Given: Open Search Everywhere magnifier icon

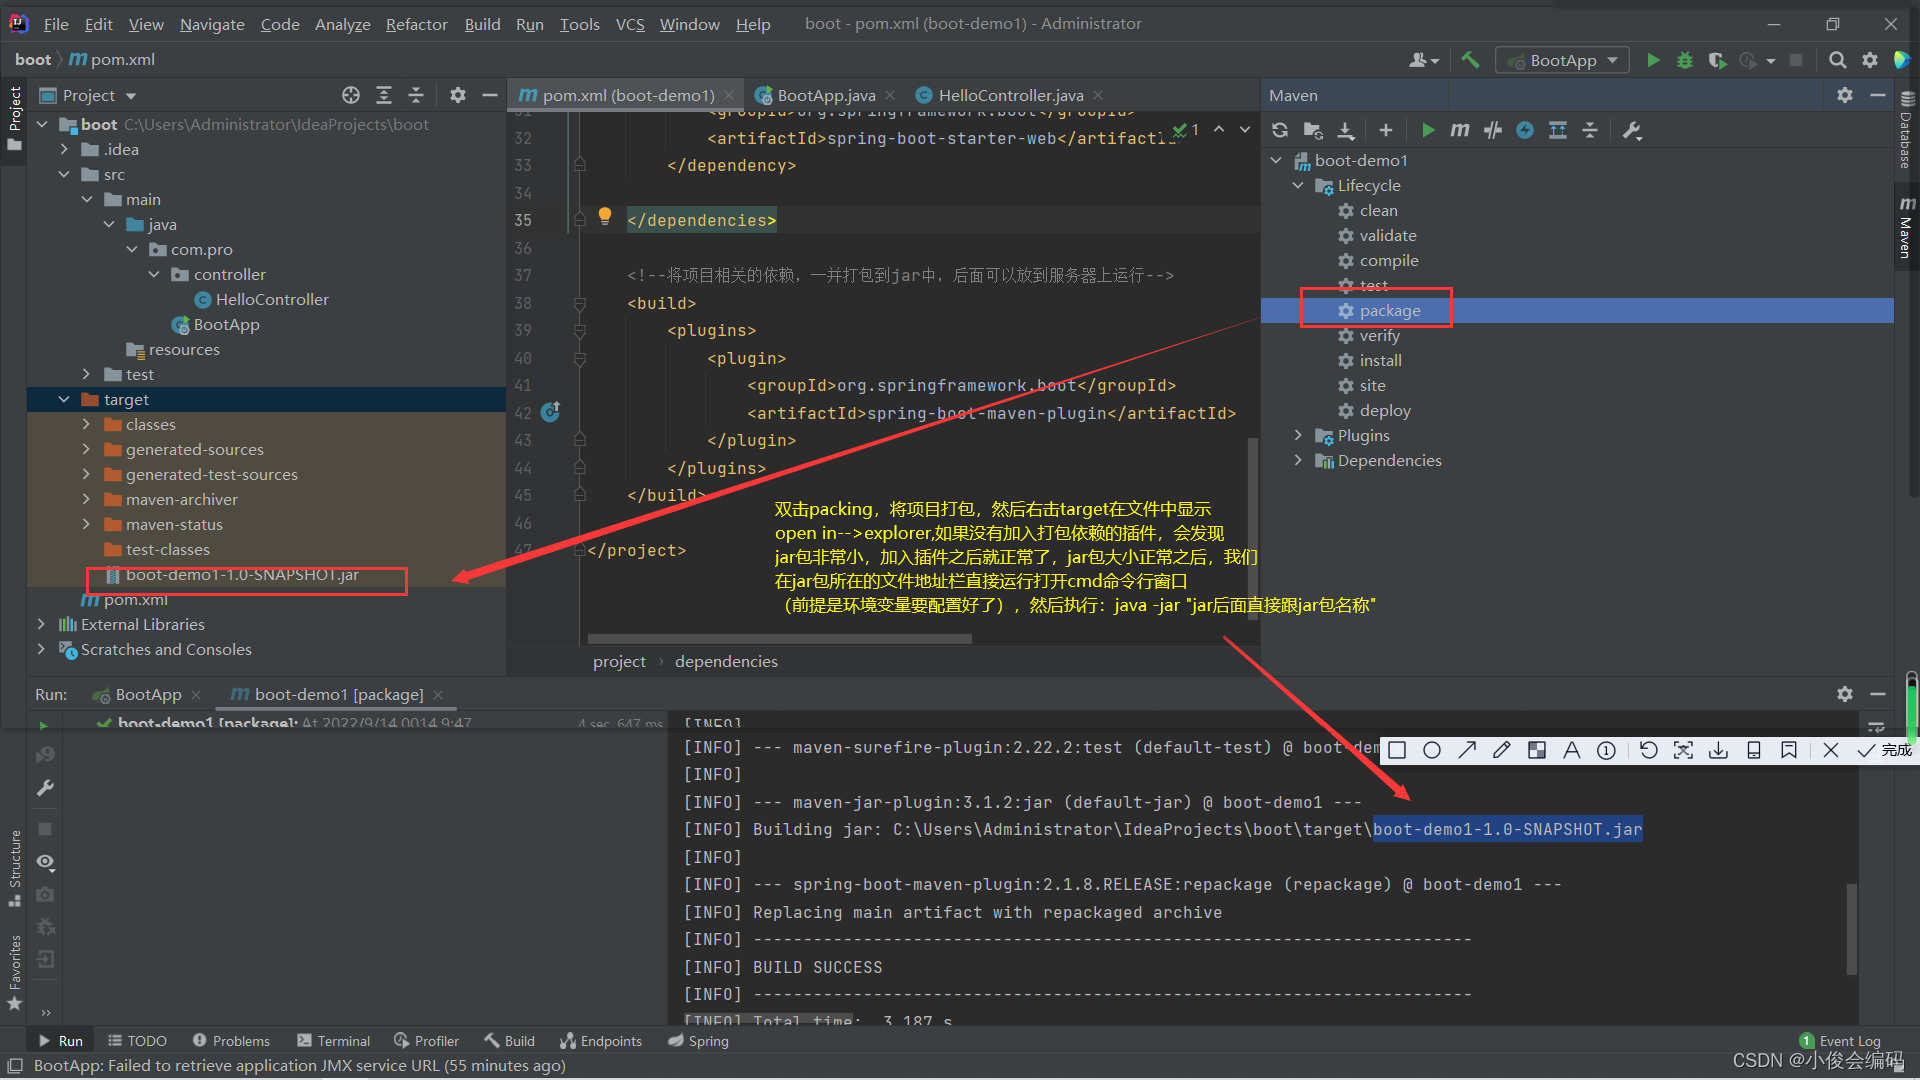Looking at the screenshot, I should tap(1838, 60).
